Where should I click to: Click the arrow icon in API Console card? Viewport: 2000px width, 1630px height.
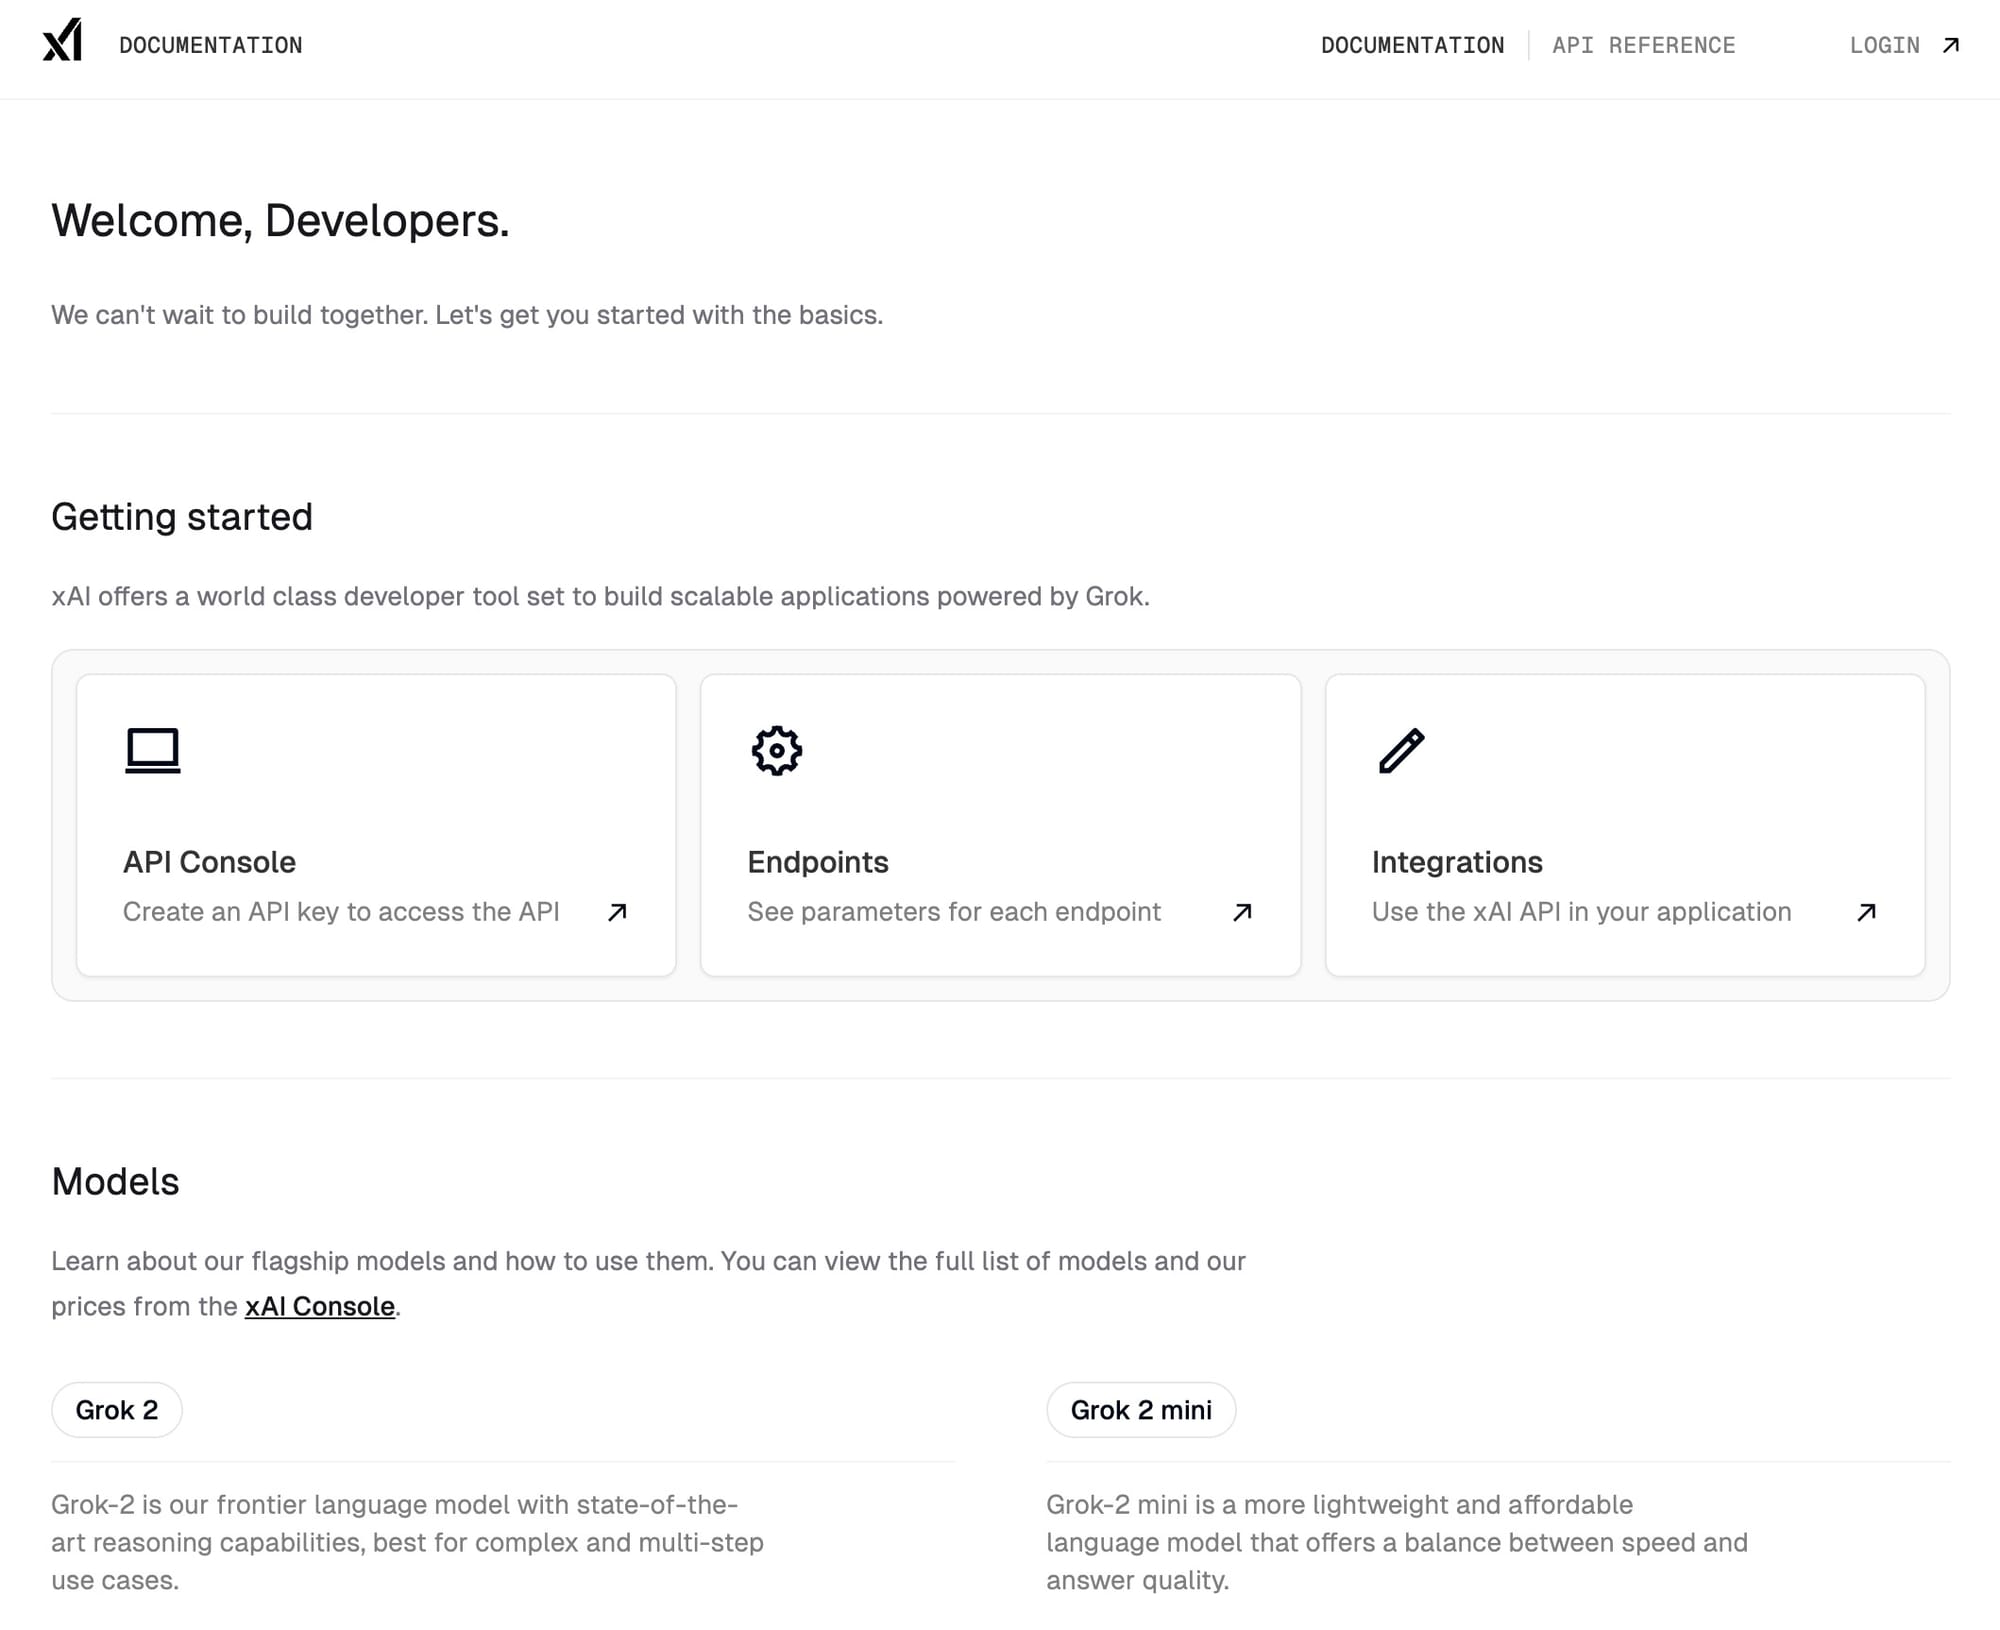tap(618, 912)
